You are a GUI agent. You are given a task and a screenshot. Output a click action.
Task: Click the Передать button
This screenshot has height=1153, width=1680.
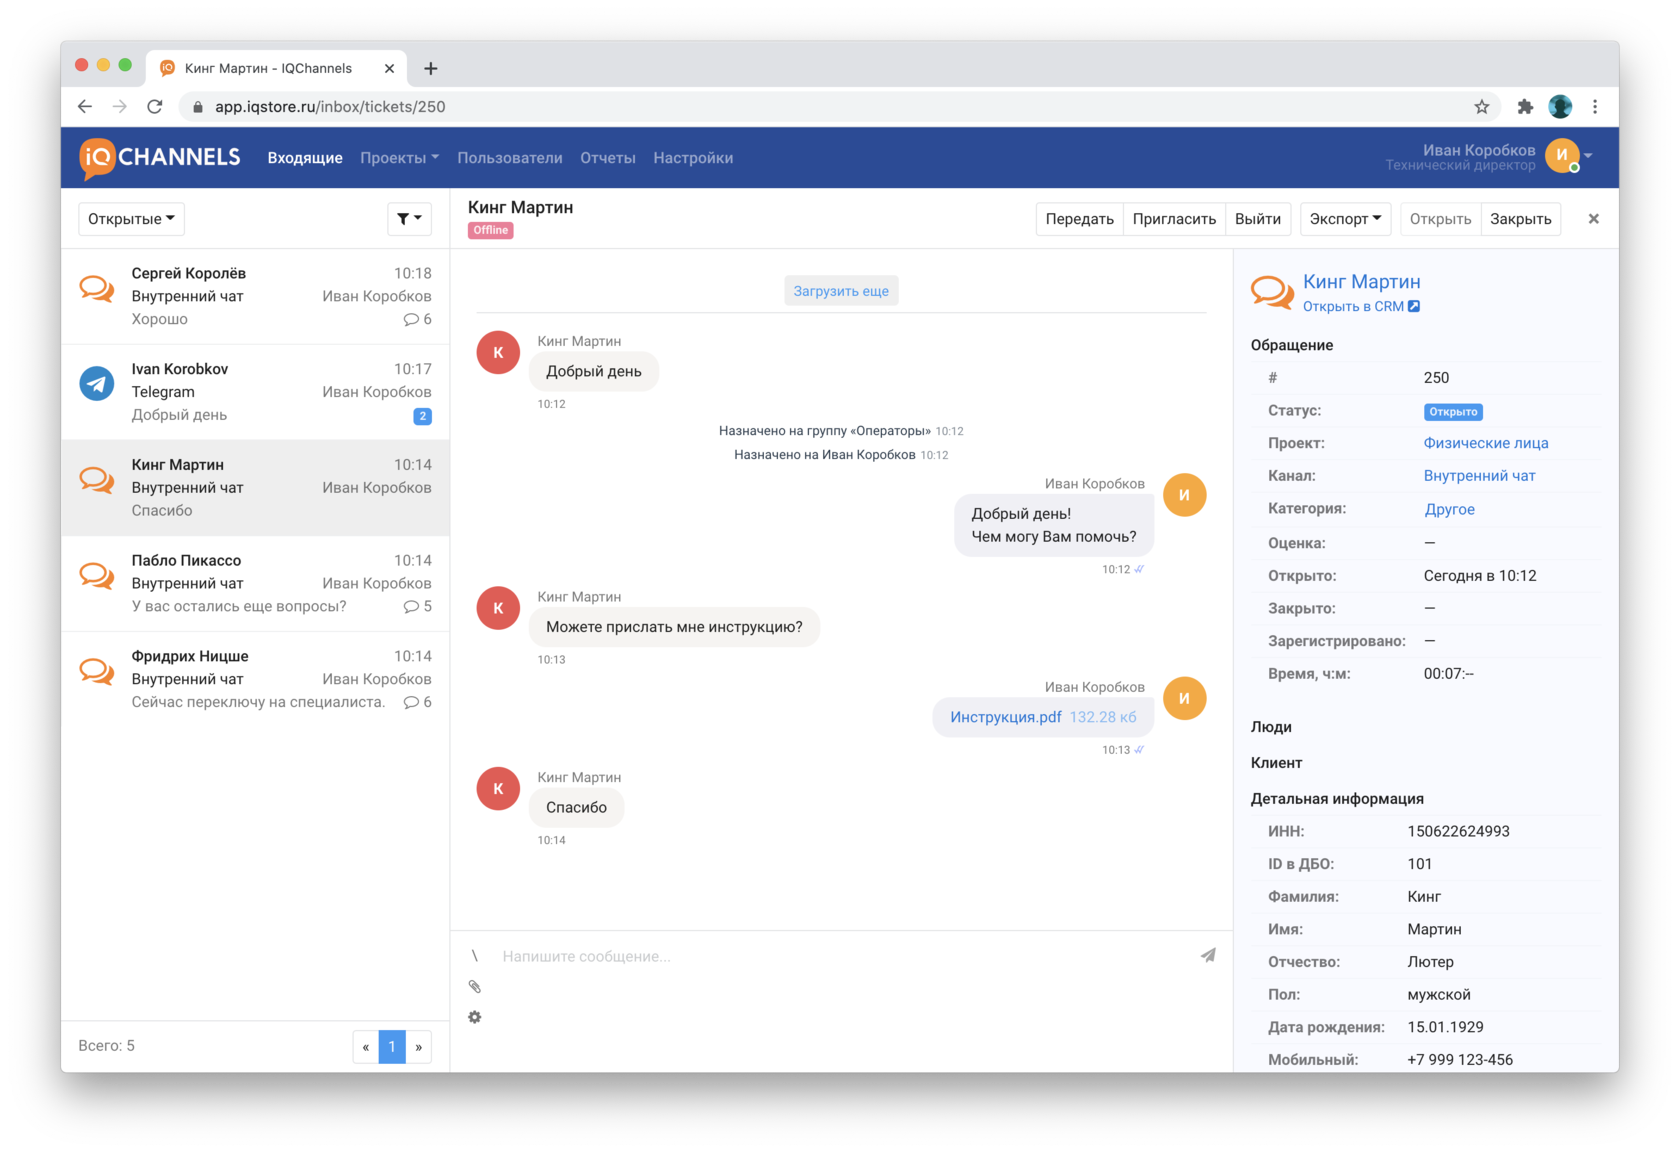click(x=1080, y=219)
